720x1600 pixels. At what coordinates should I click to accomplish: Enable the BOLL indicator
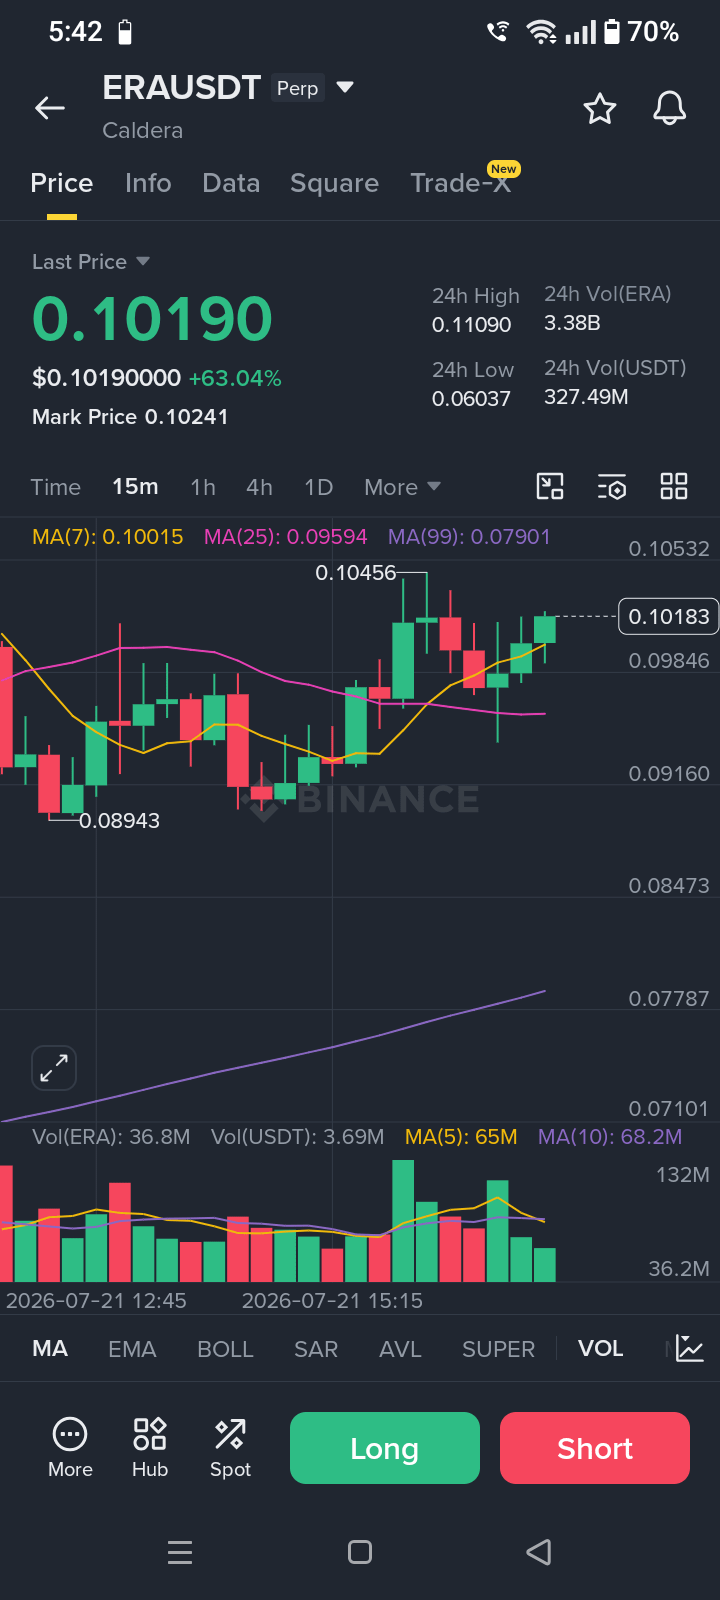click(225, 1349)
